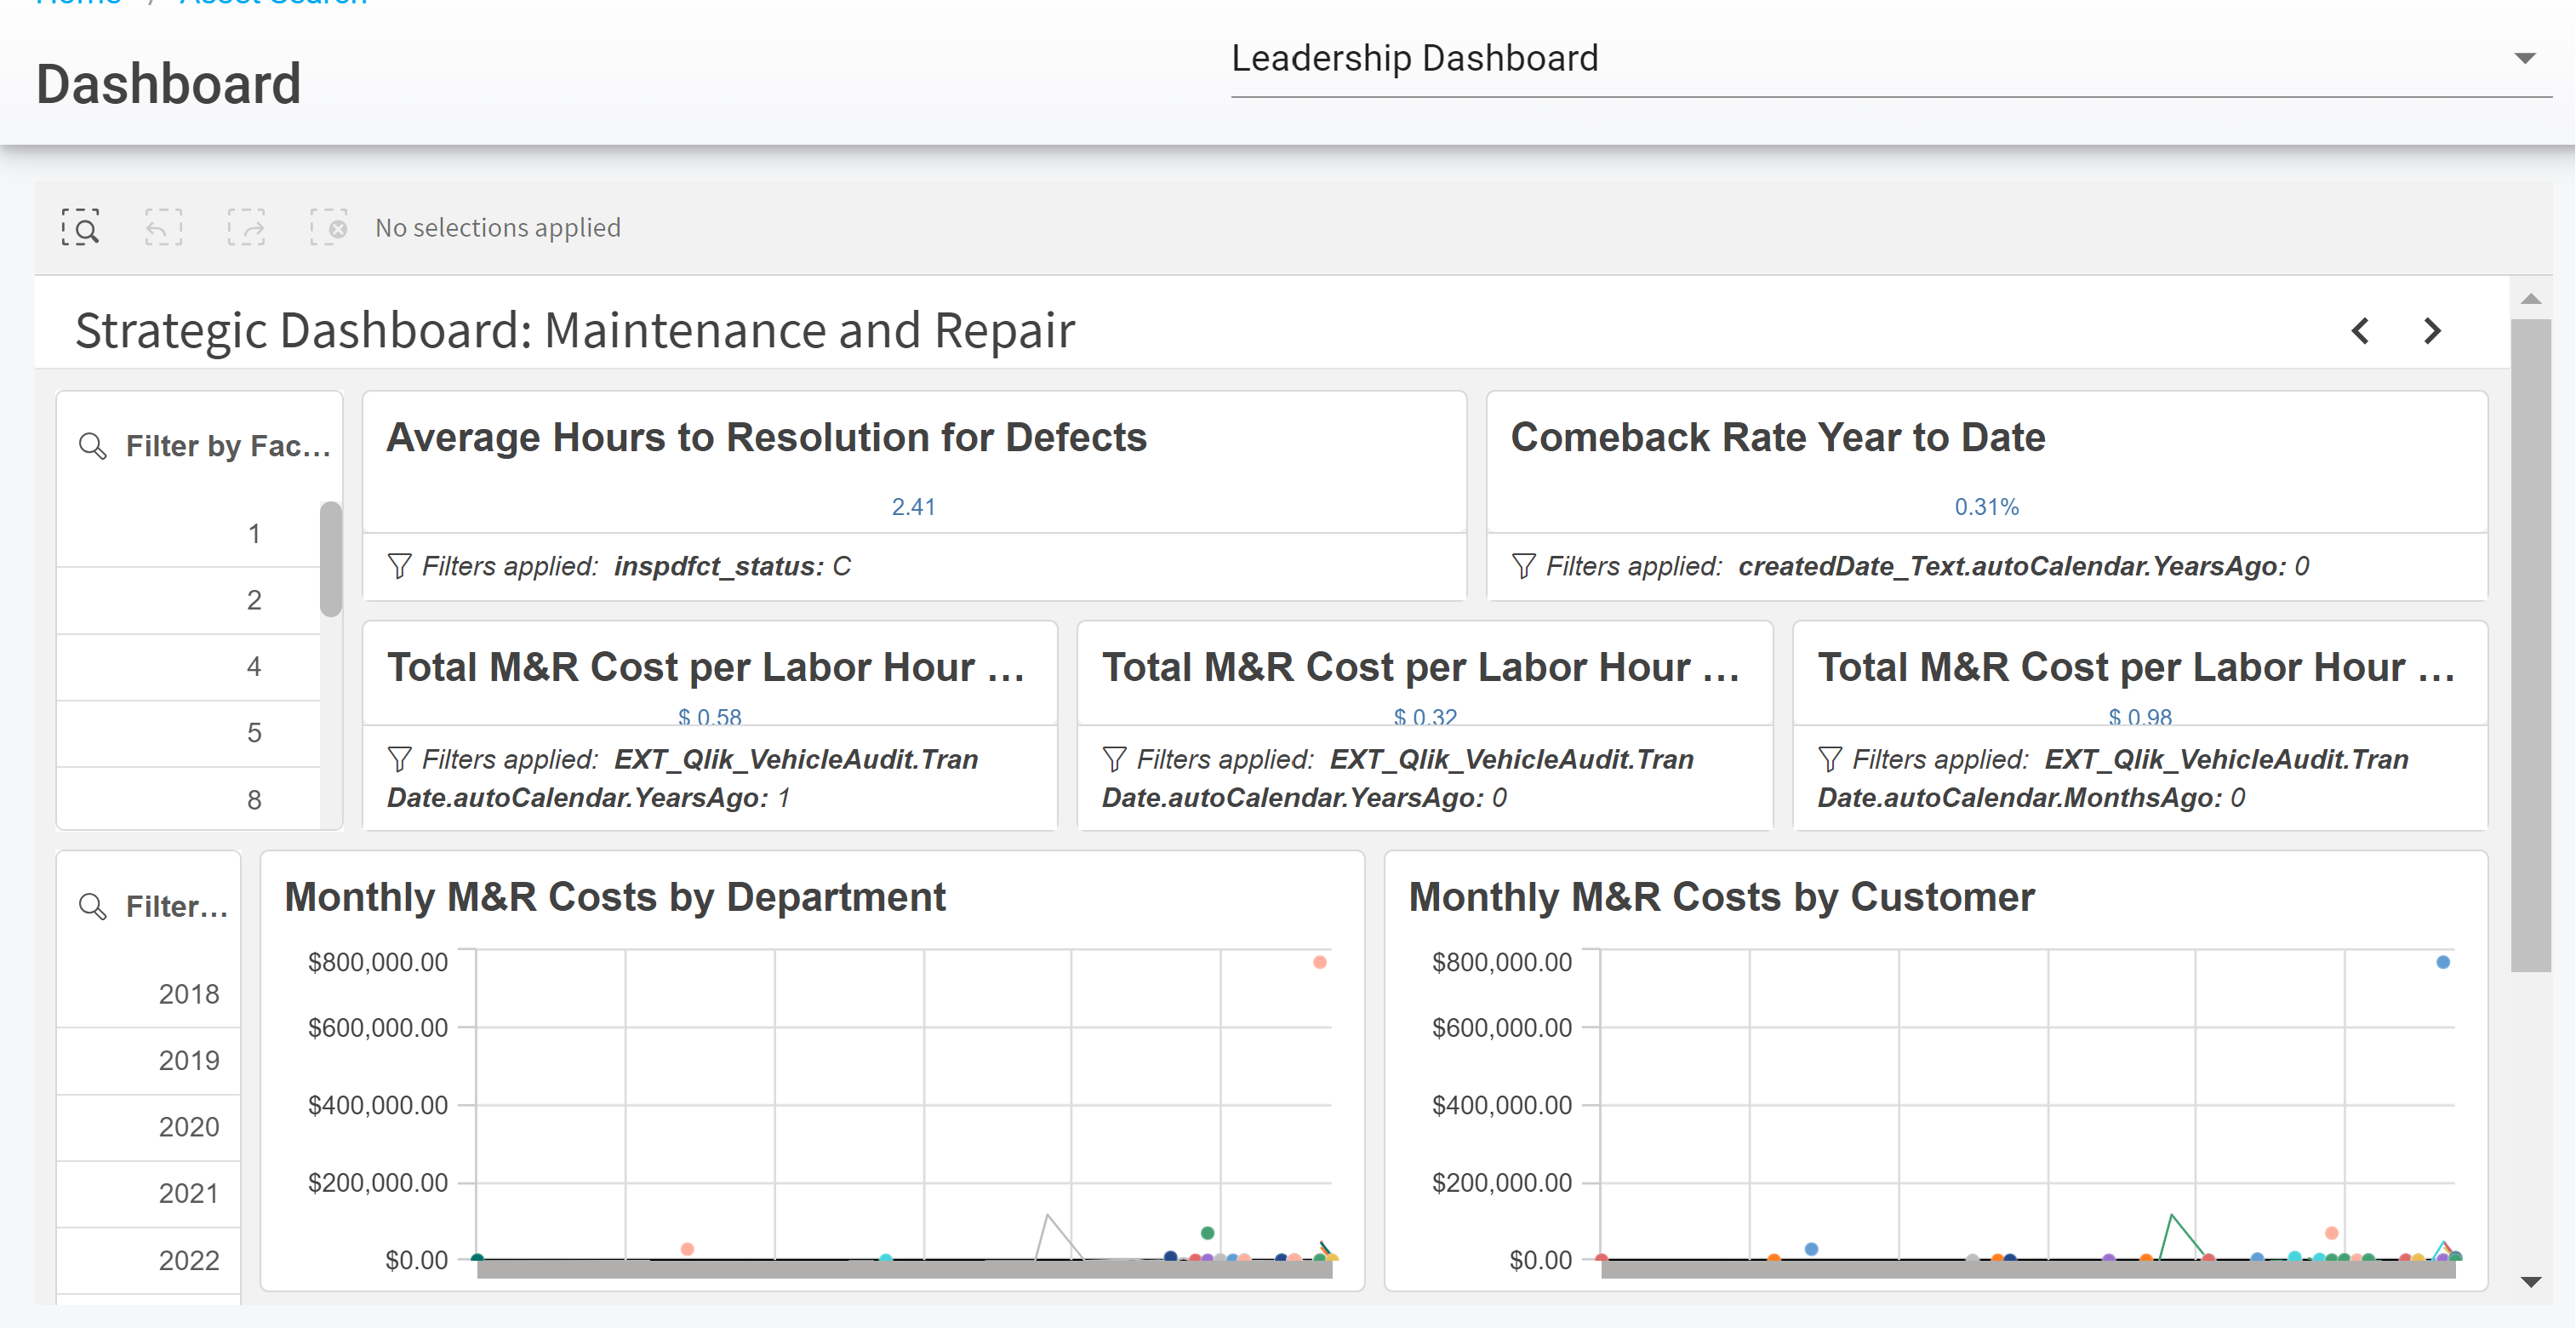The width and height of the screenshot is (2576, 1328).
Task: Click the Department chart range slider bar
Action: click(904, 1269)
